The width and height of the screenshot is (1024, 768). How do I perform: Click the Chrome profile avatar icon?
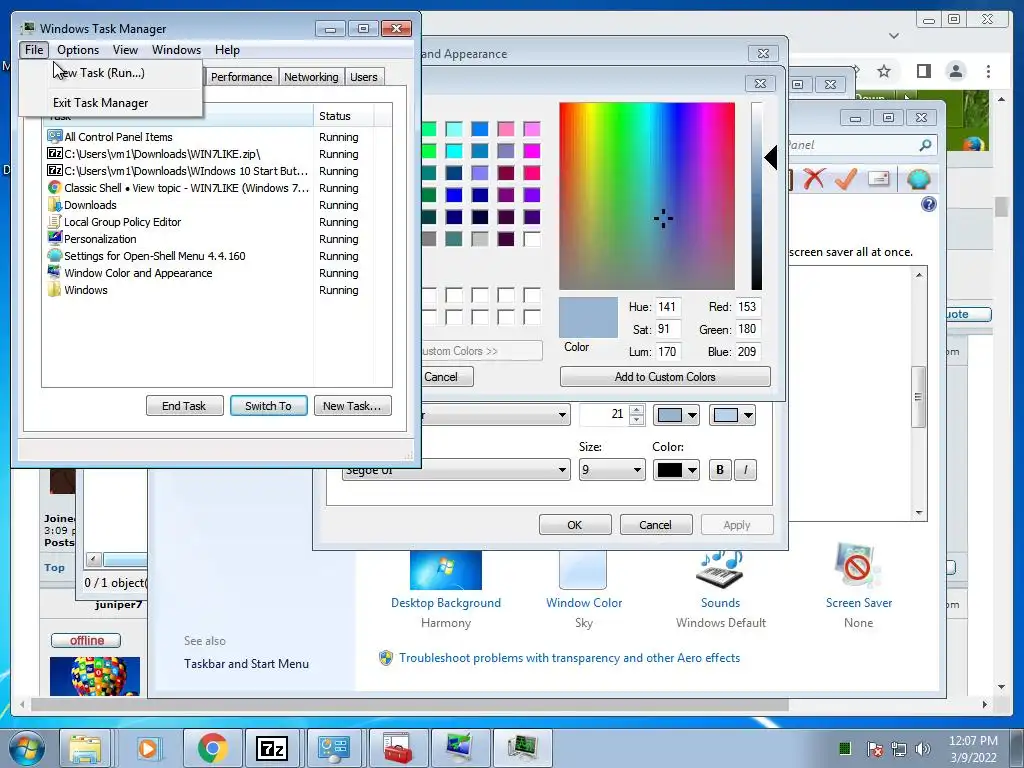tap(955, 71)
